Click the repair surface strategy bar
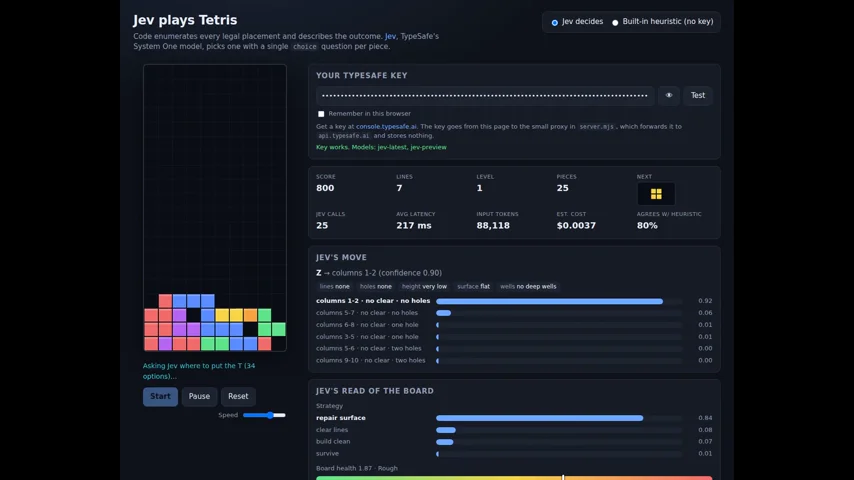 [x=559, y=418]
